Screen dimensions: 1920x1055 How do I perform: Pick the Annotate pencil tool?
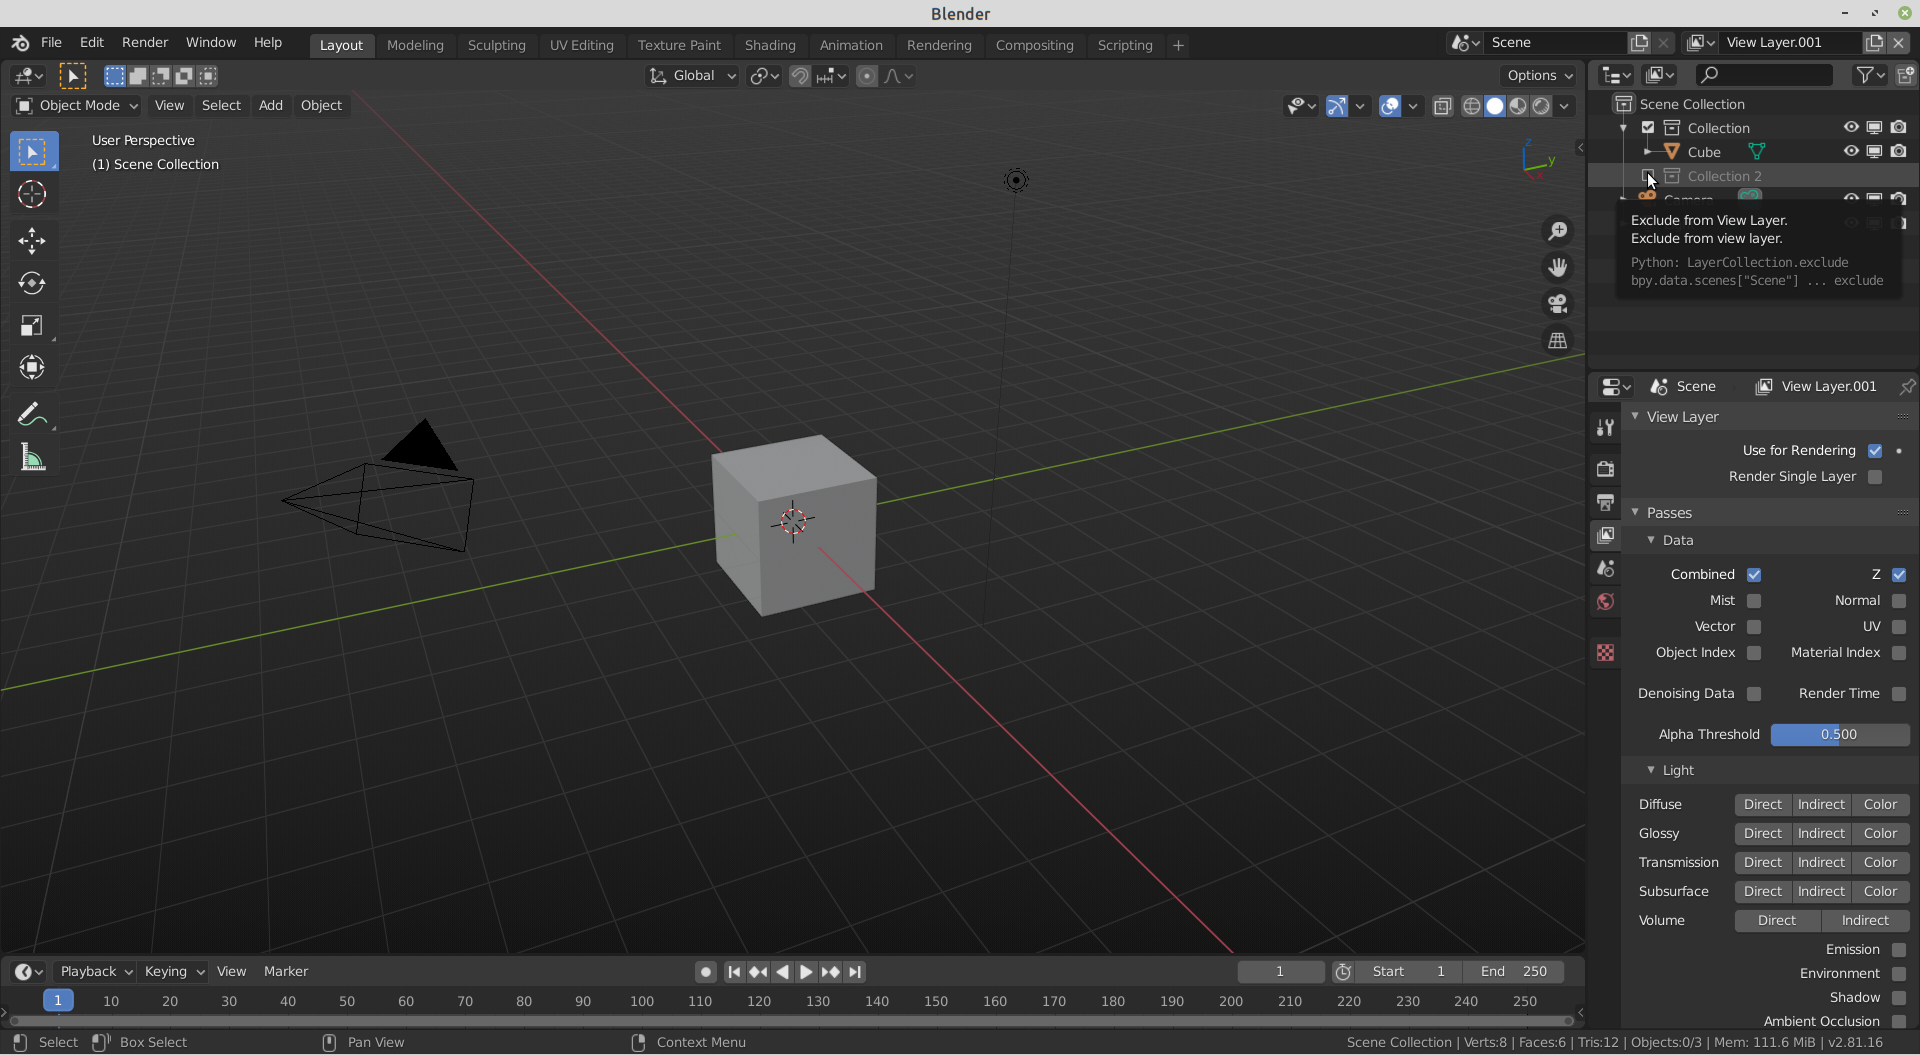[32, 414]
